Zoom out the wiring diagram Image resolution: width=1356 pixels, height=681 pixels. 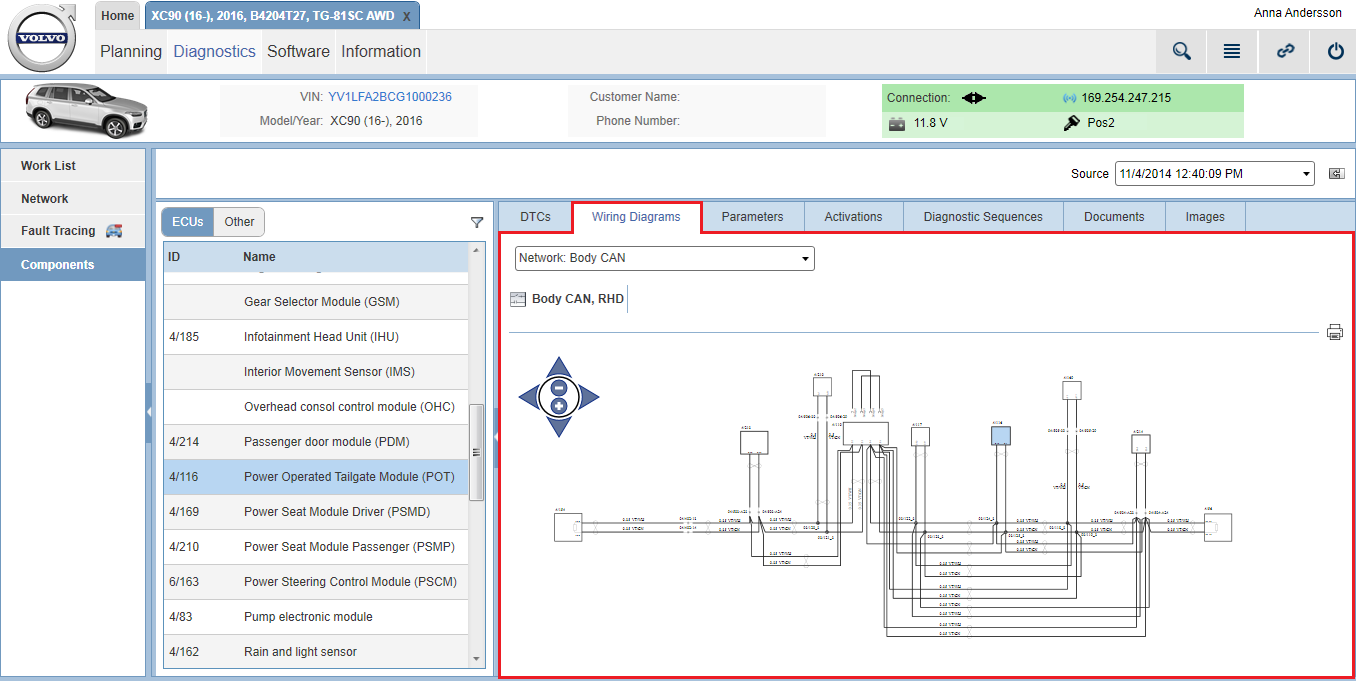(559, 388)
